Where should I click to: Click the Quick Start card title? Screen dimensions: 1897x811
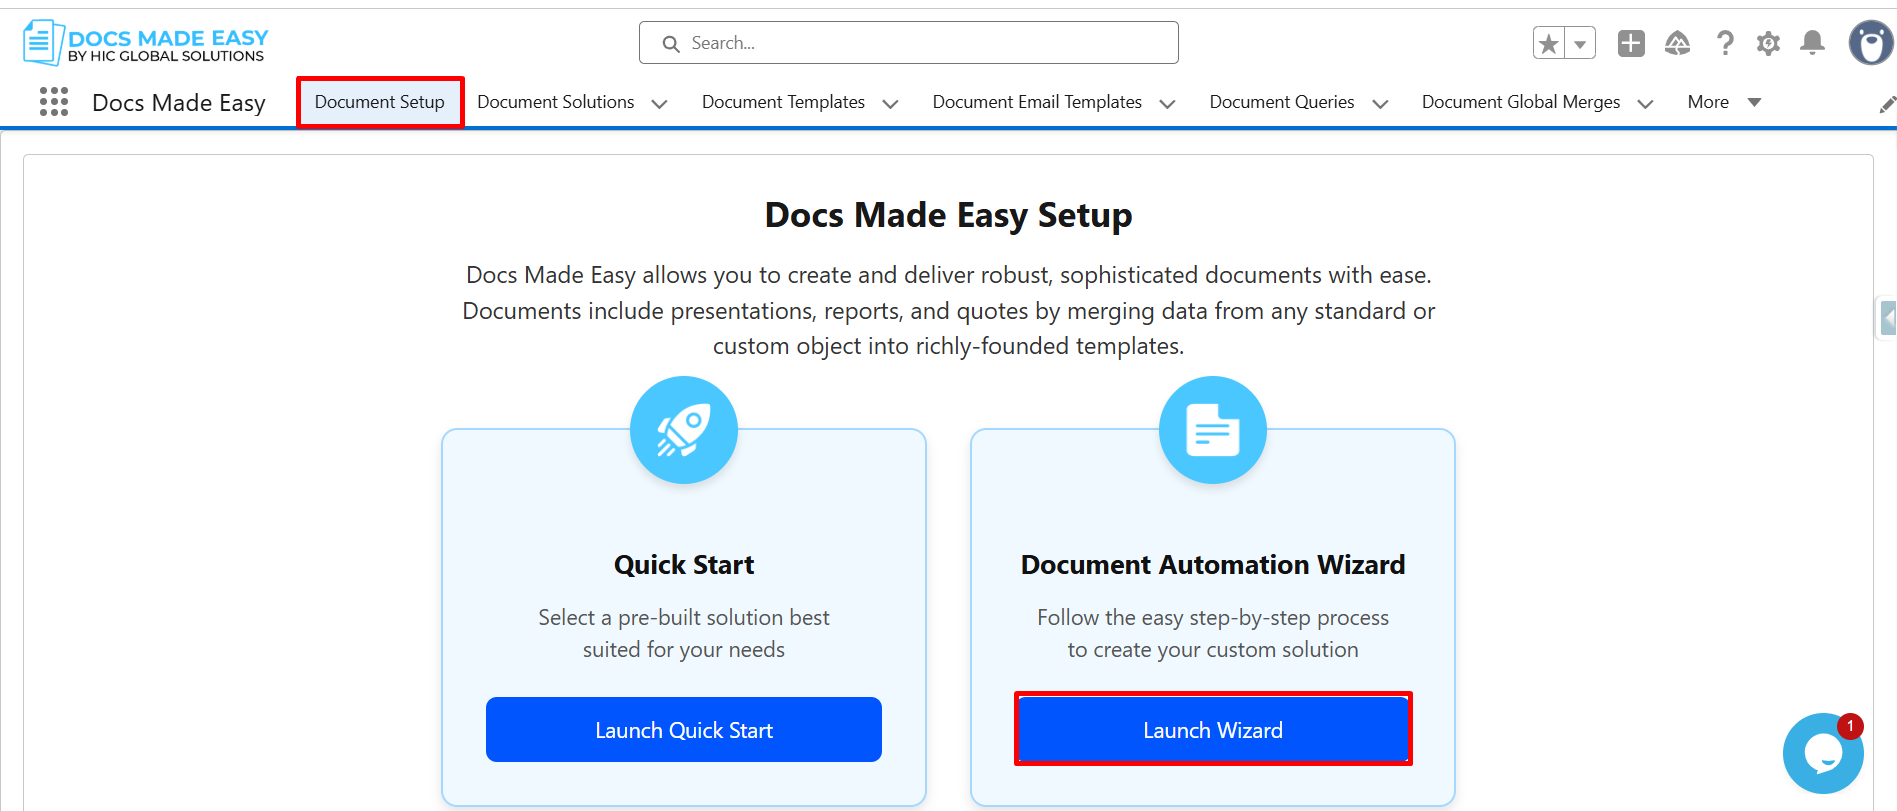[x=684, y=565]
